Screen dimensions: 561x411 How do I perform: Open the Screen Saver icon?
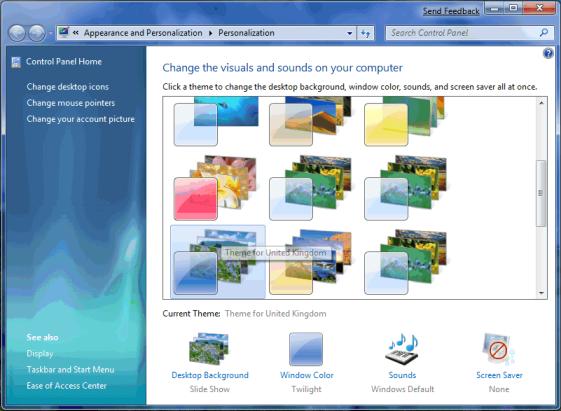(x=498, y=349)
